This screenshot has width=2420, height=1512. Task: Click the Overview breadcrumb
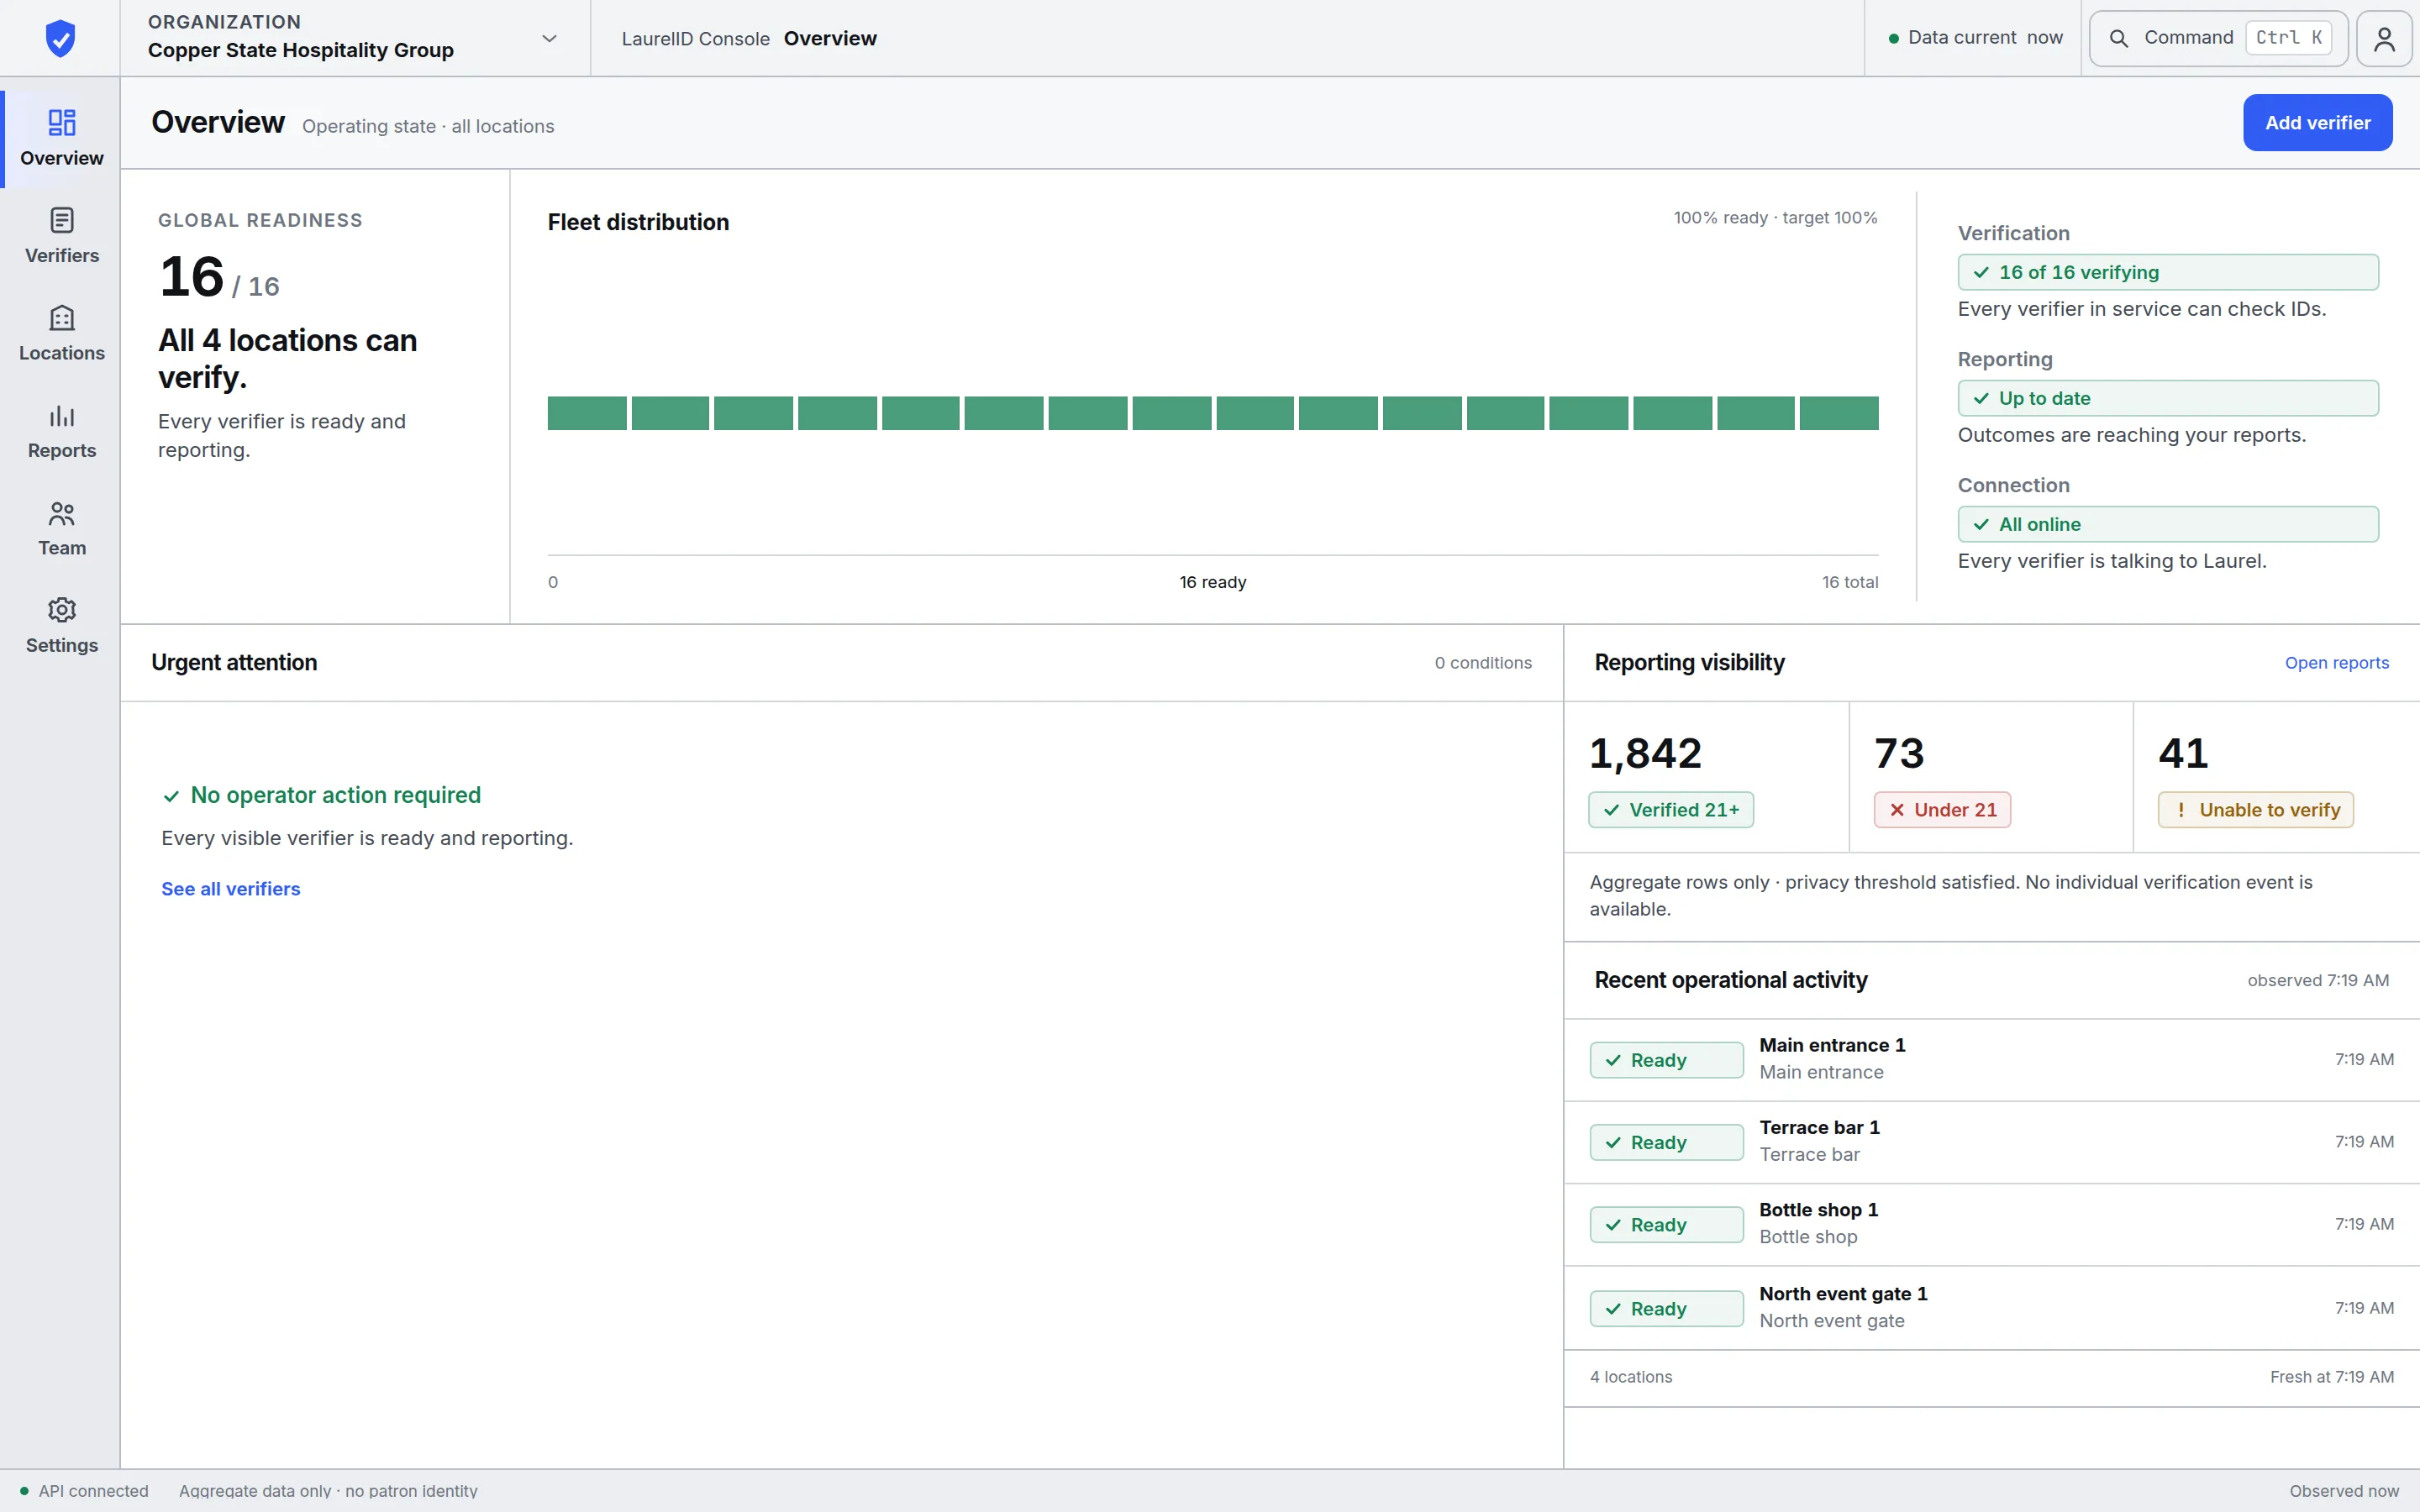click(x=830, y=38)
